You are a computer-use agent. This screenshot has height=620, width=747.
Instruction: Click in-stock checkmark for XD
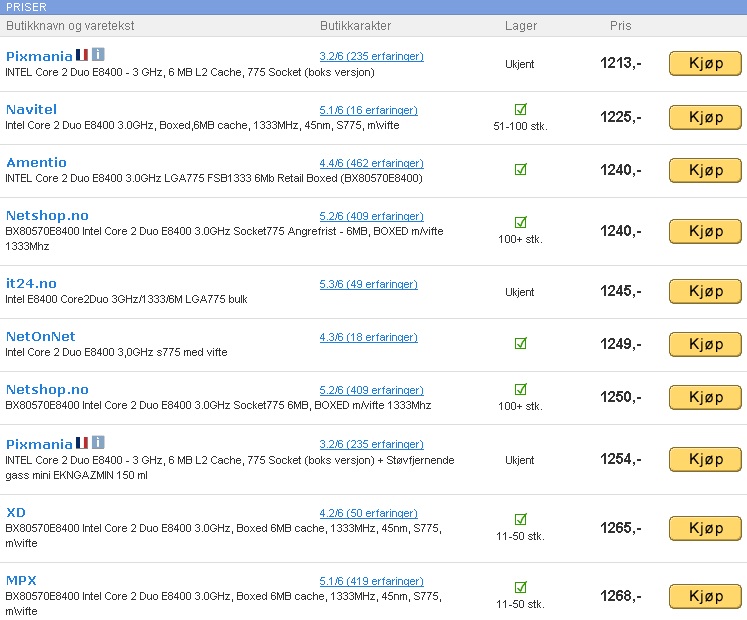[x=521, y=519]
